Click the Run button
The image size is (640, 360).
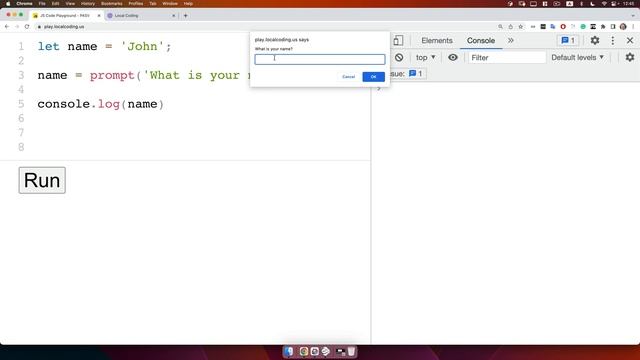42,180
